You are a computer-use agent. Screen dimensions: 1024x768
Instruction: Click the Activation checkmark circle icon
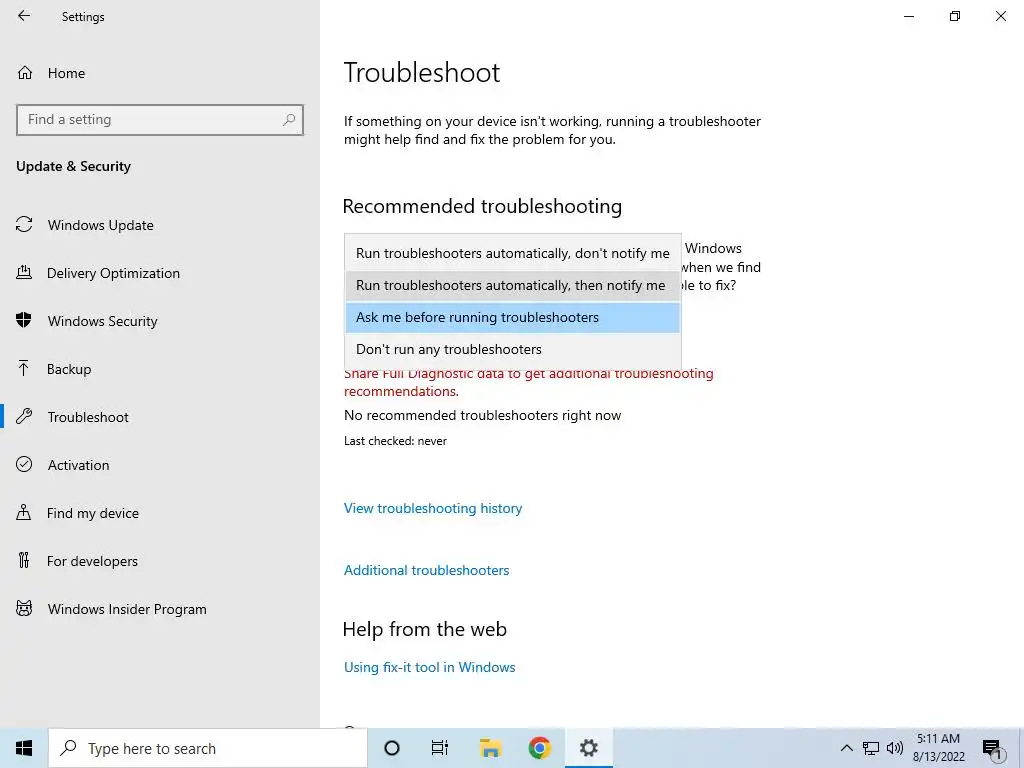pyautogui.click(x=24, y=464)
